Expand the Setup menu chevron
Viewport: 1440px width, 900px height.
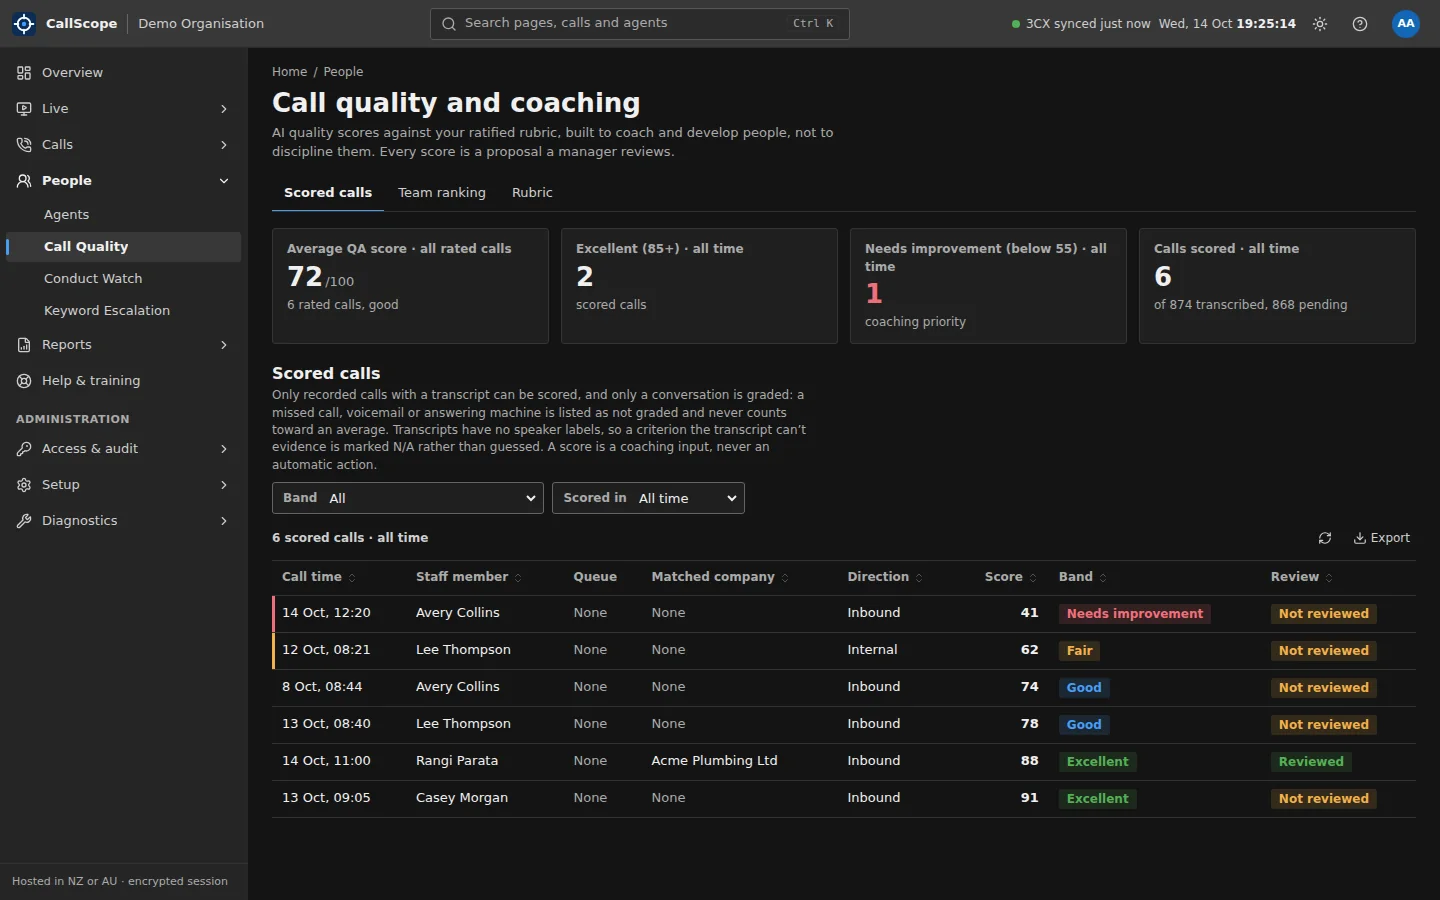click(x=224, y=485)
